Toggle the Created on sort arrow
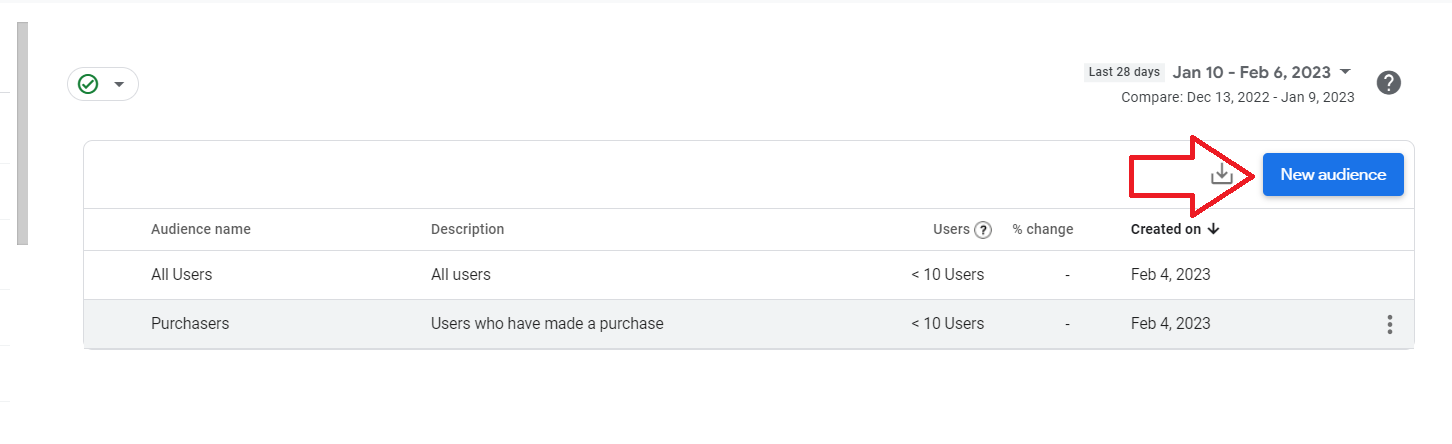 [1214, 229]
